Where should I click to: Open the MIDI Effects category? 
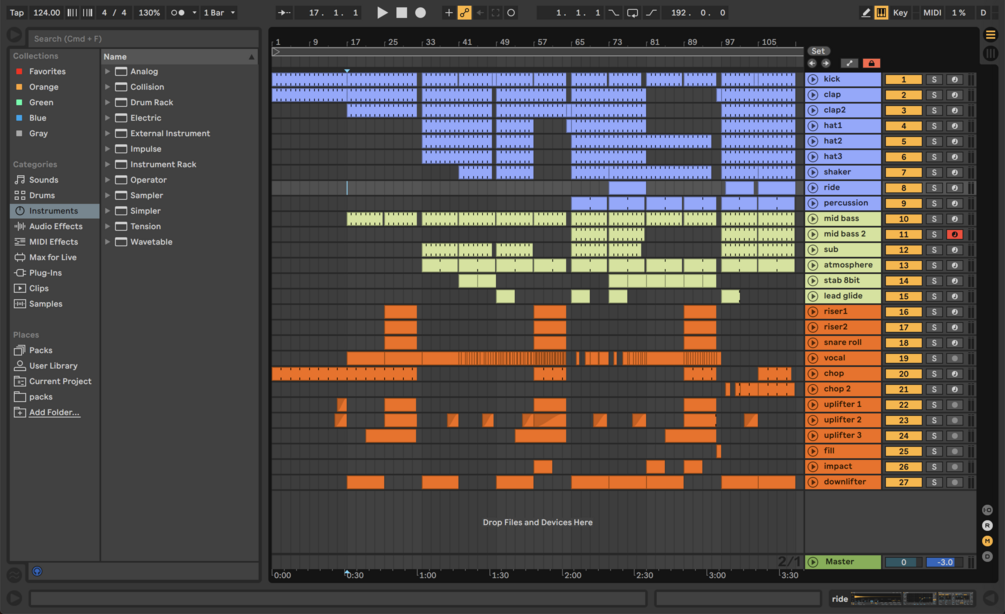click(53, 242)
